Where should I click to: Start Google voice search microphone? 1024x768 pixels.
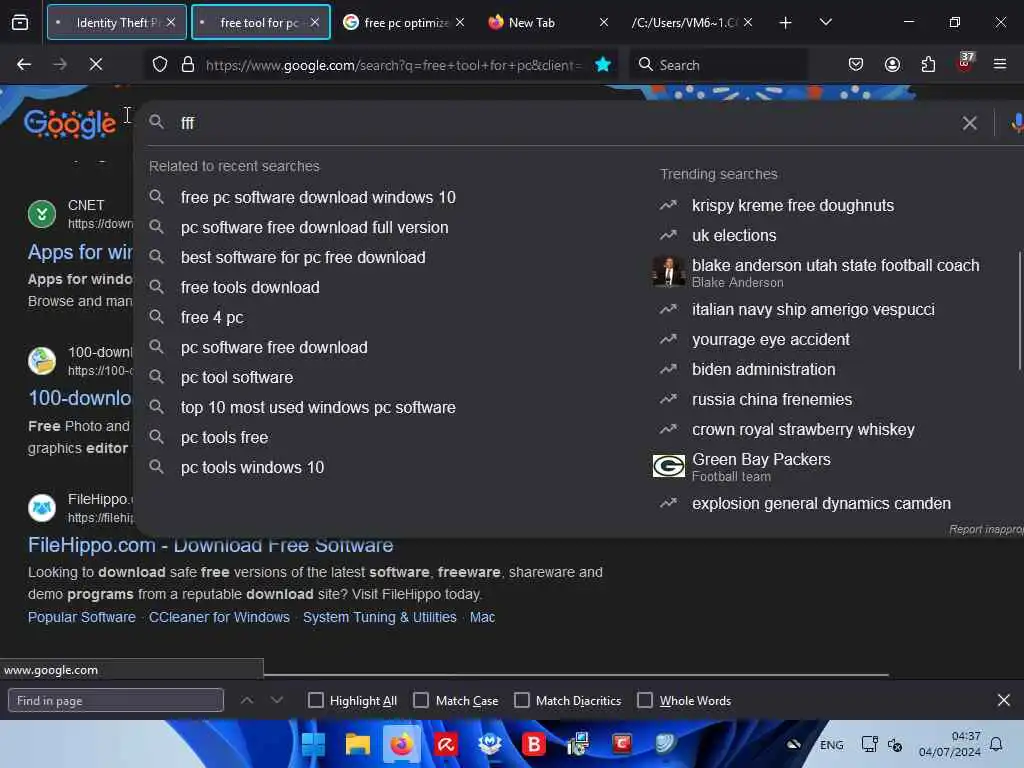click(x=1017, y=123)
